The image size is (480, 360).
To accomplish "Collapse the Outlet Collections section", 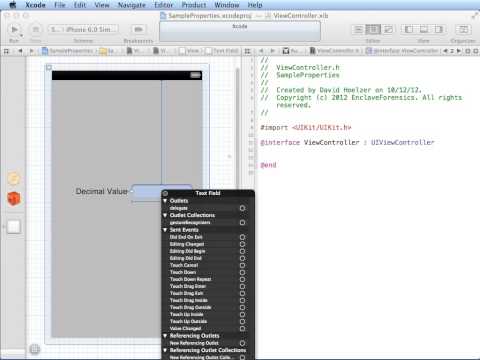I will pos(165,215).
